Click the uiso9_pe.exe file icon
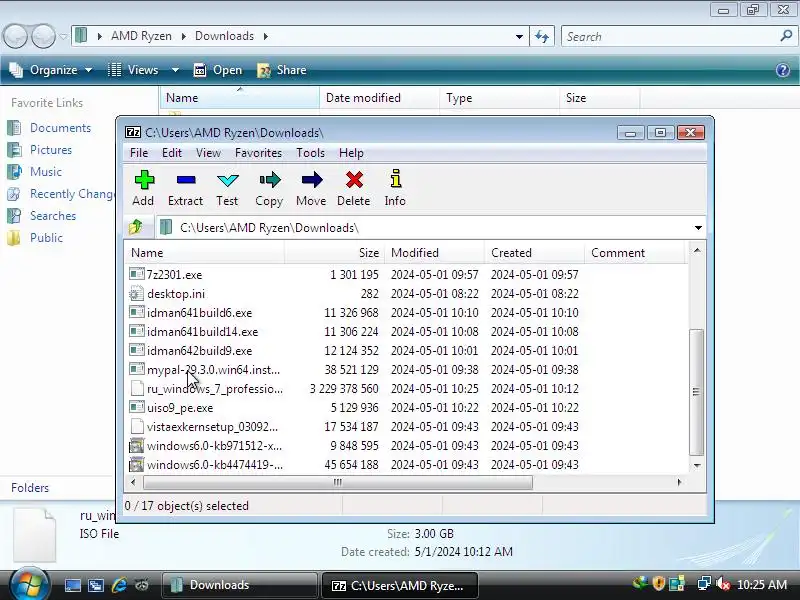The image size is (800, 600). click(x=137, y=407)
